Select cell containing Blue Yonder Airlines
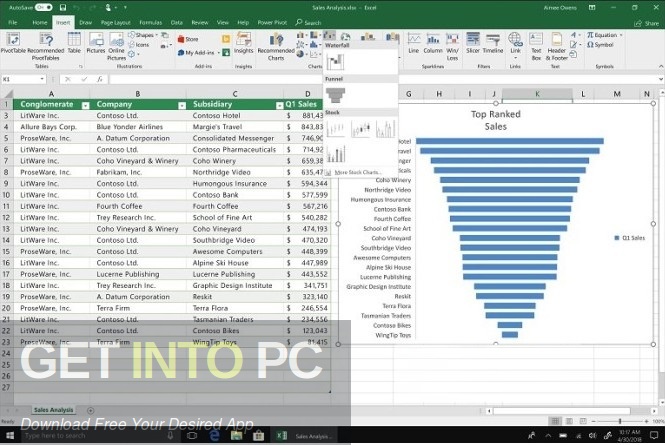This screenshot has width=665, height=445. 138,127
